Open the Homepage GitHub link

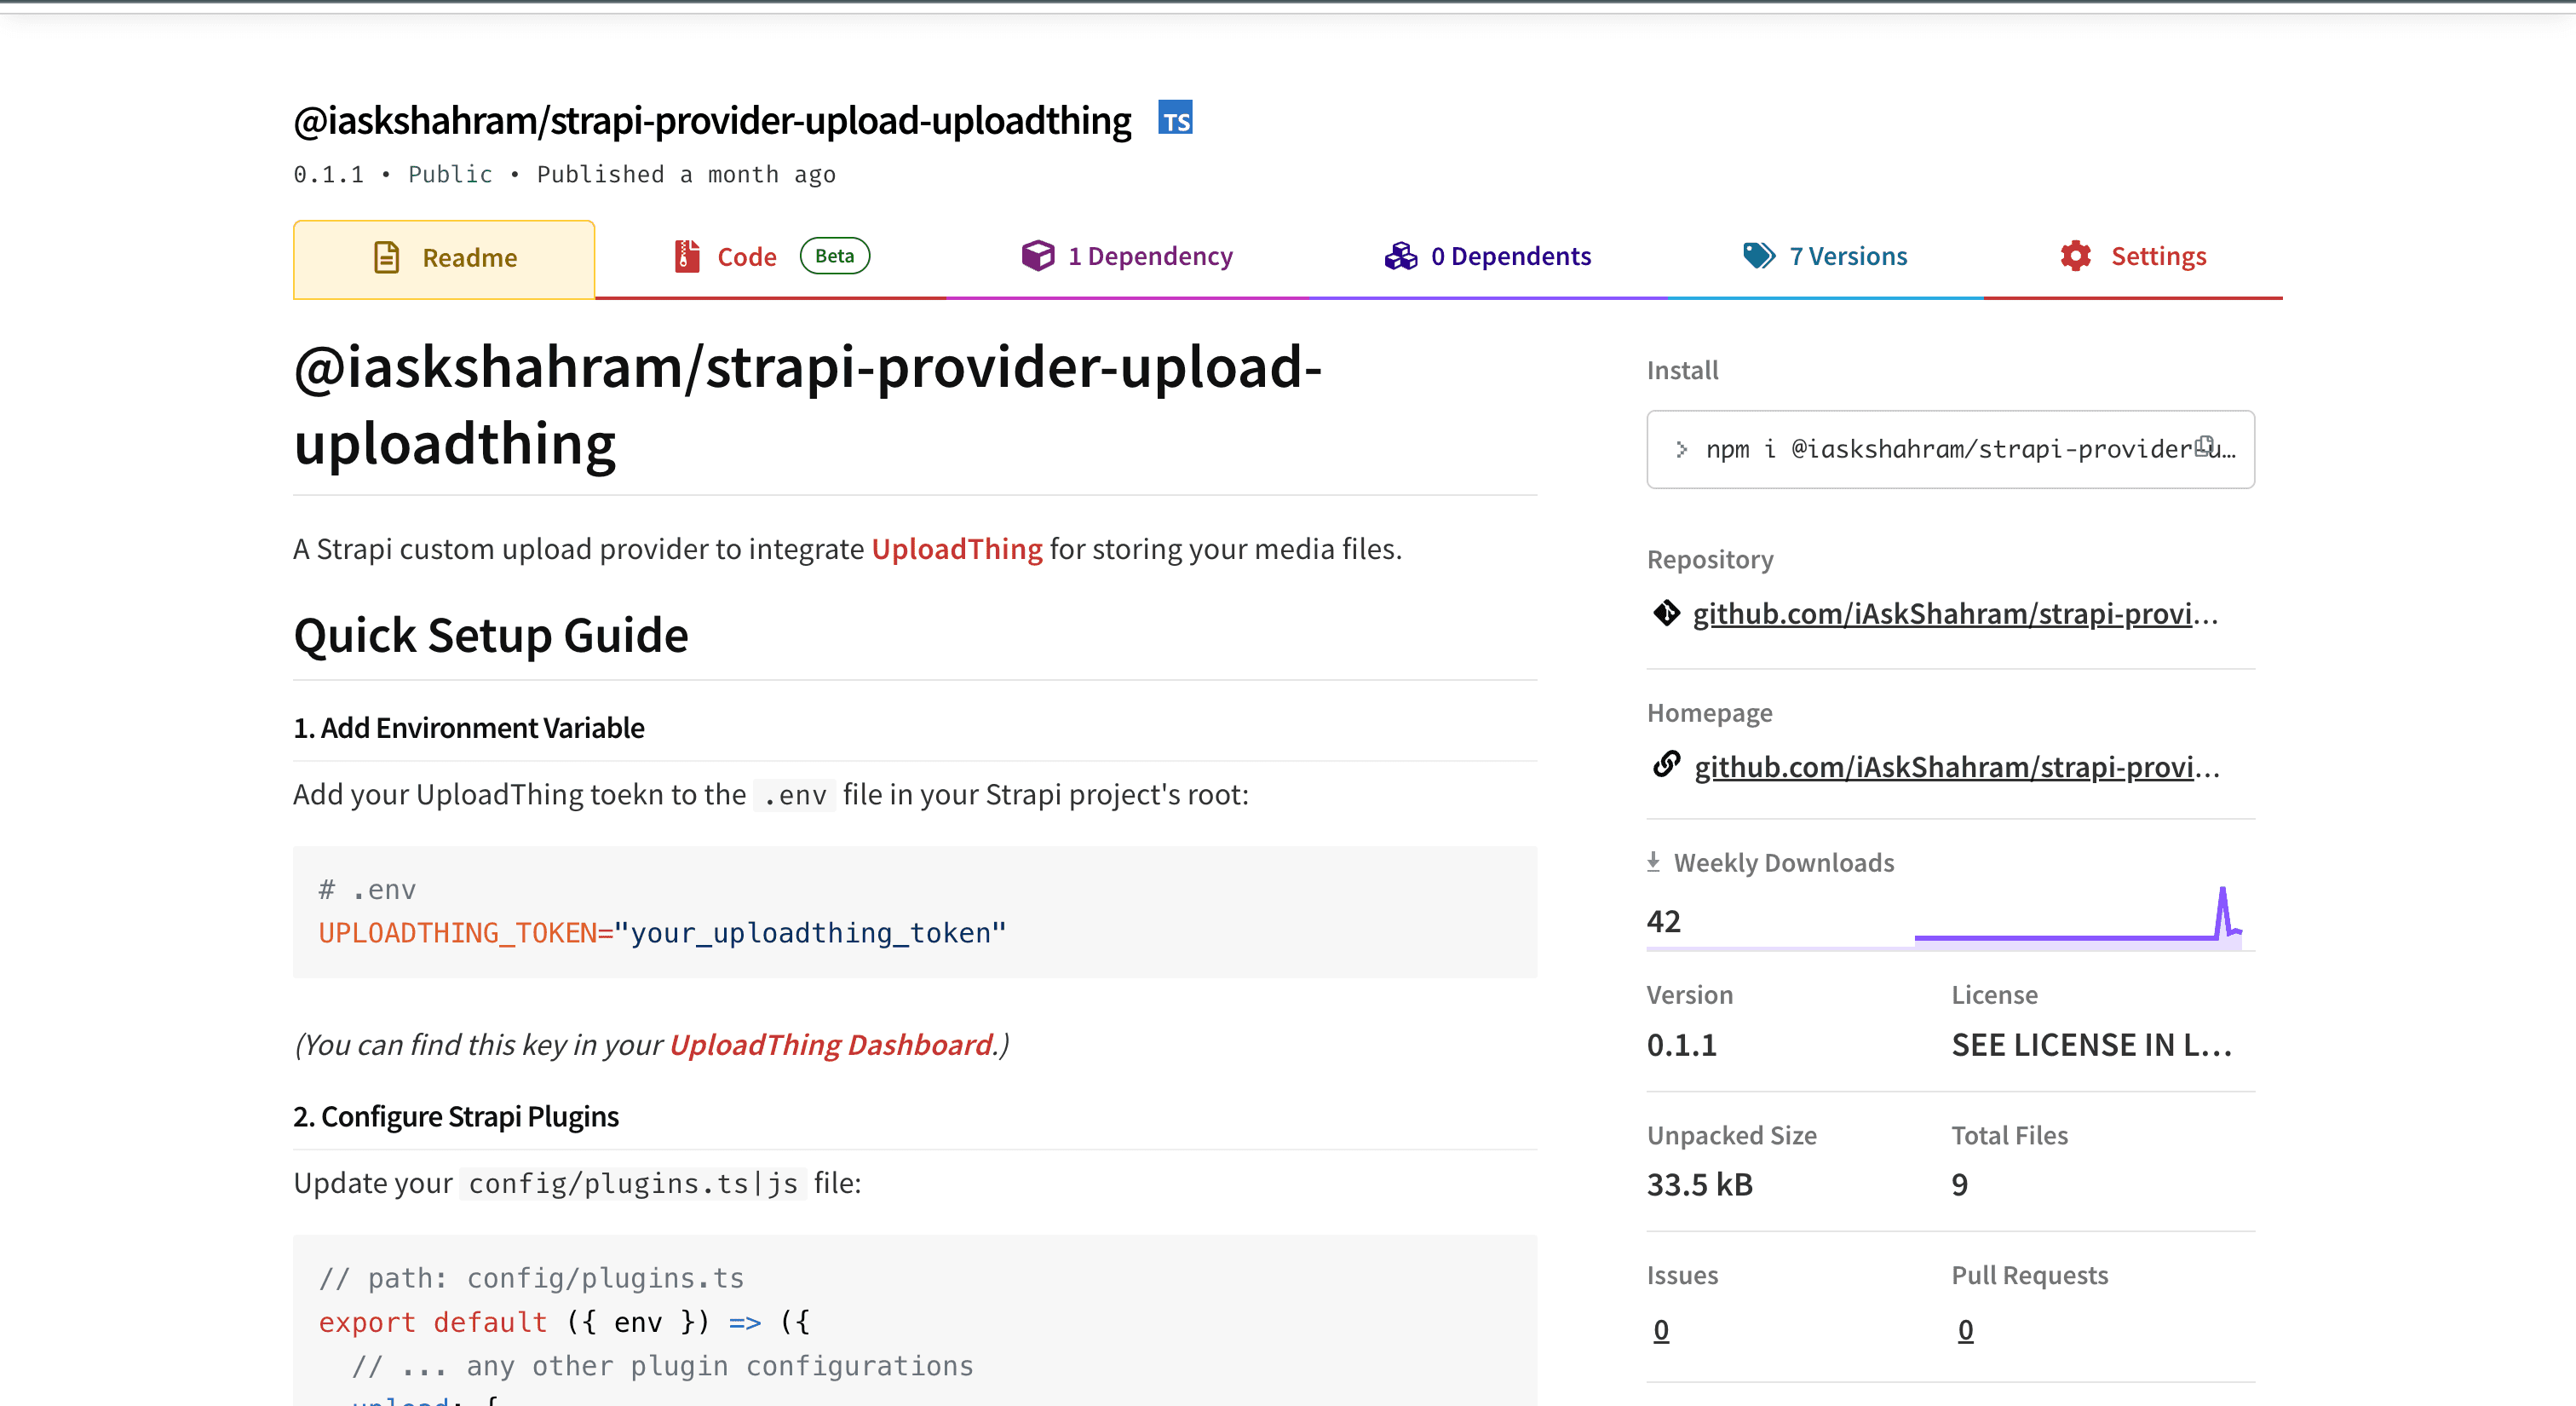(1956, 766)
